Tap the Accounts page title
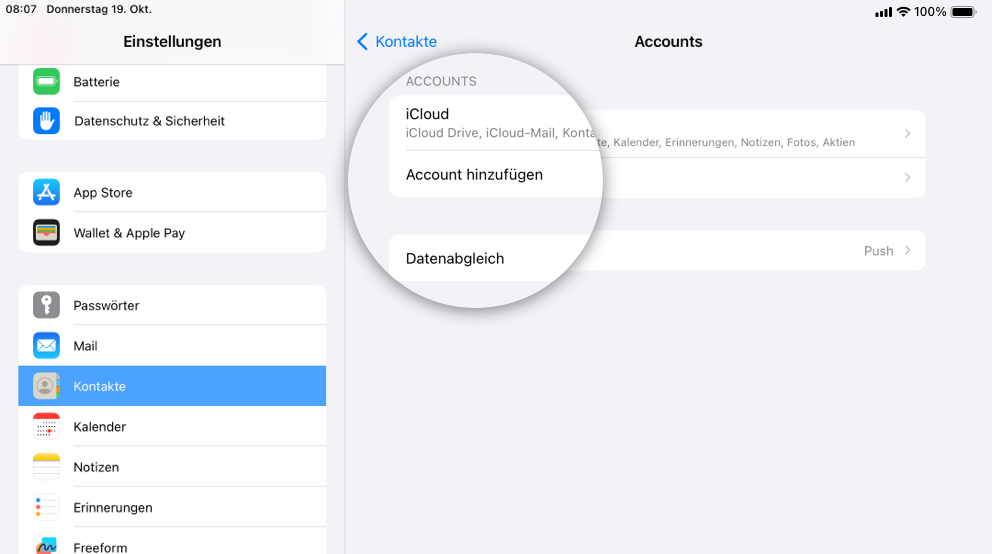The width and height of the screenshot is (992, 554). pyautogui.click(x=668, y=42)
